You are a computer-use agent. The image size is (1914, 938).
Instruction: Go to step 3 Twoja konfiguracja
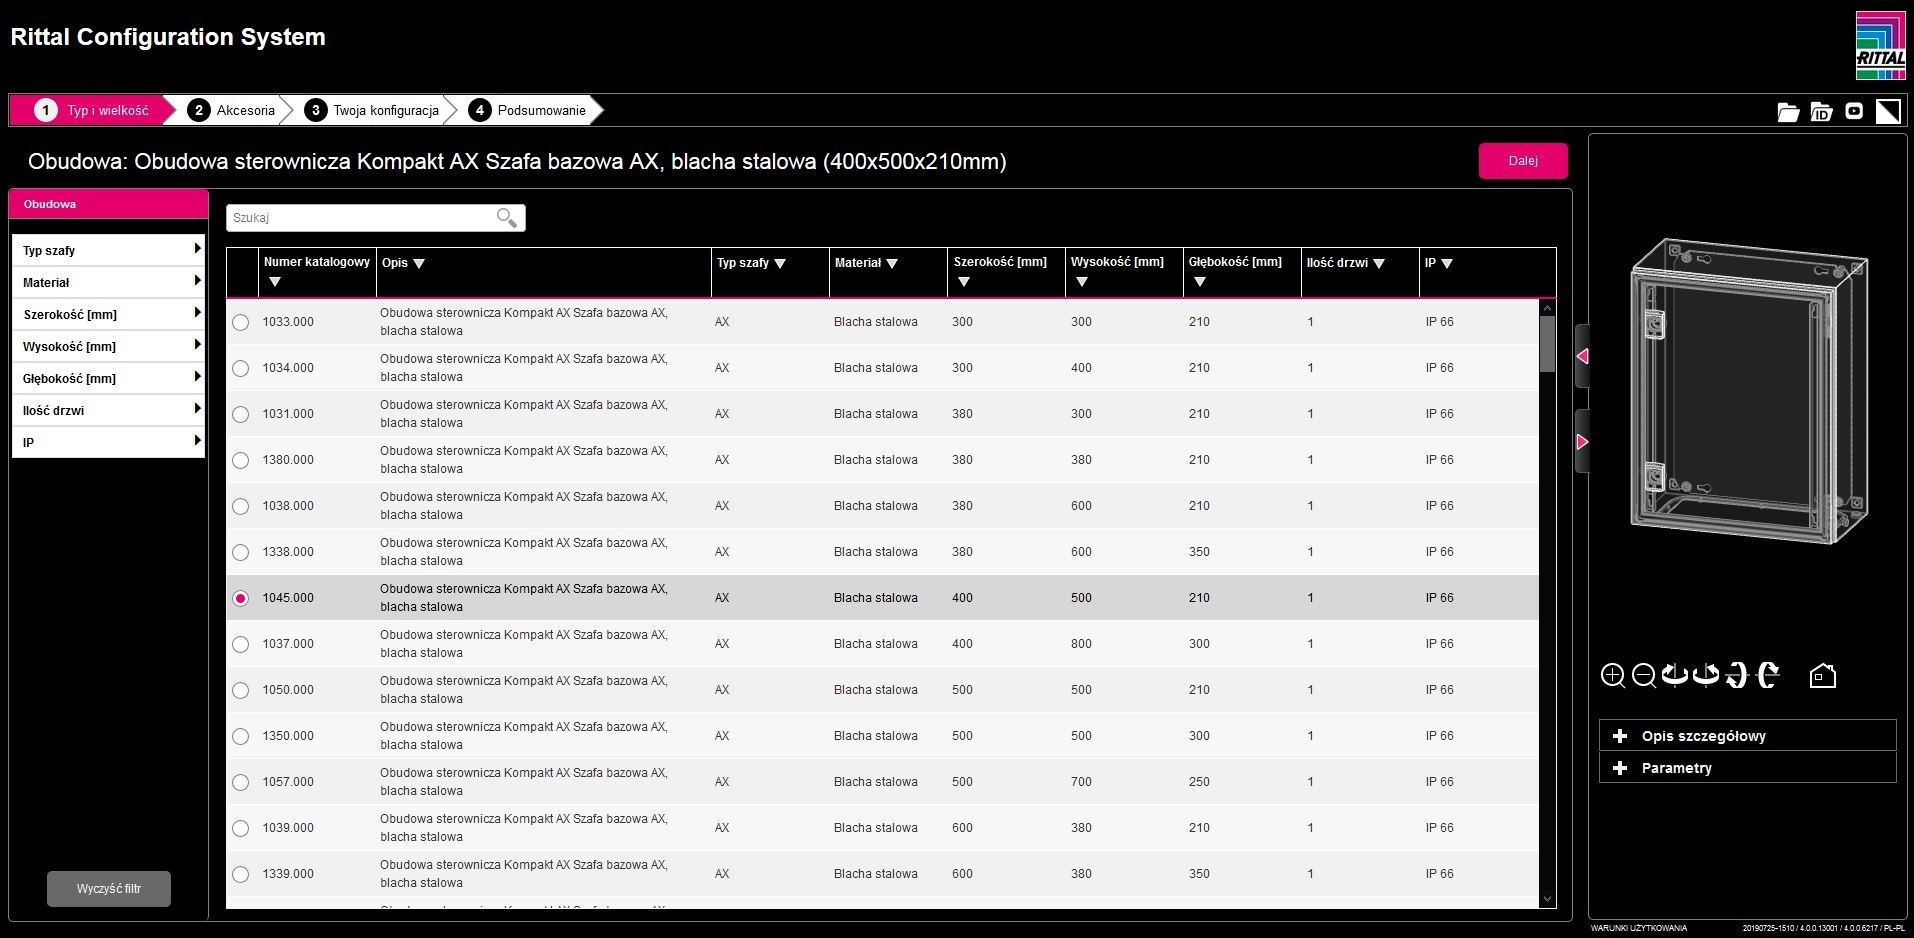tap(373, 110)
